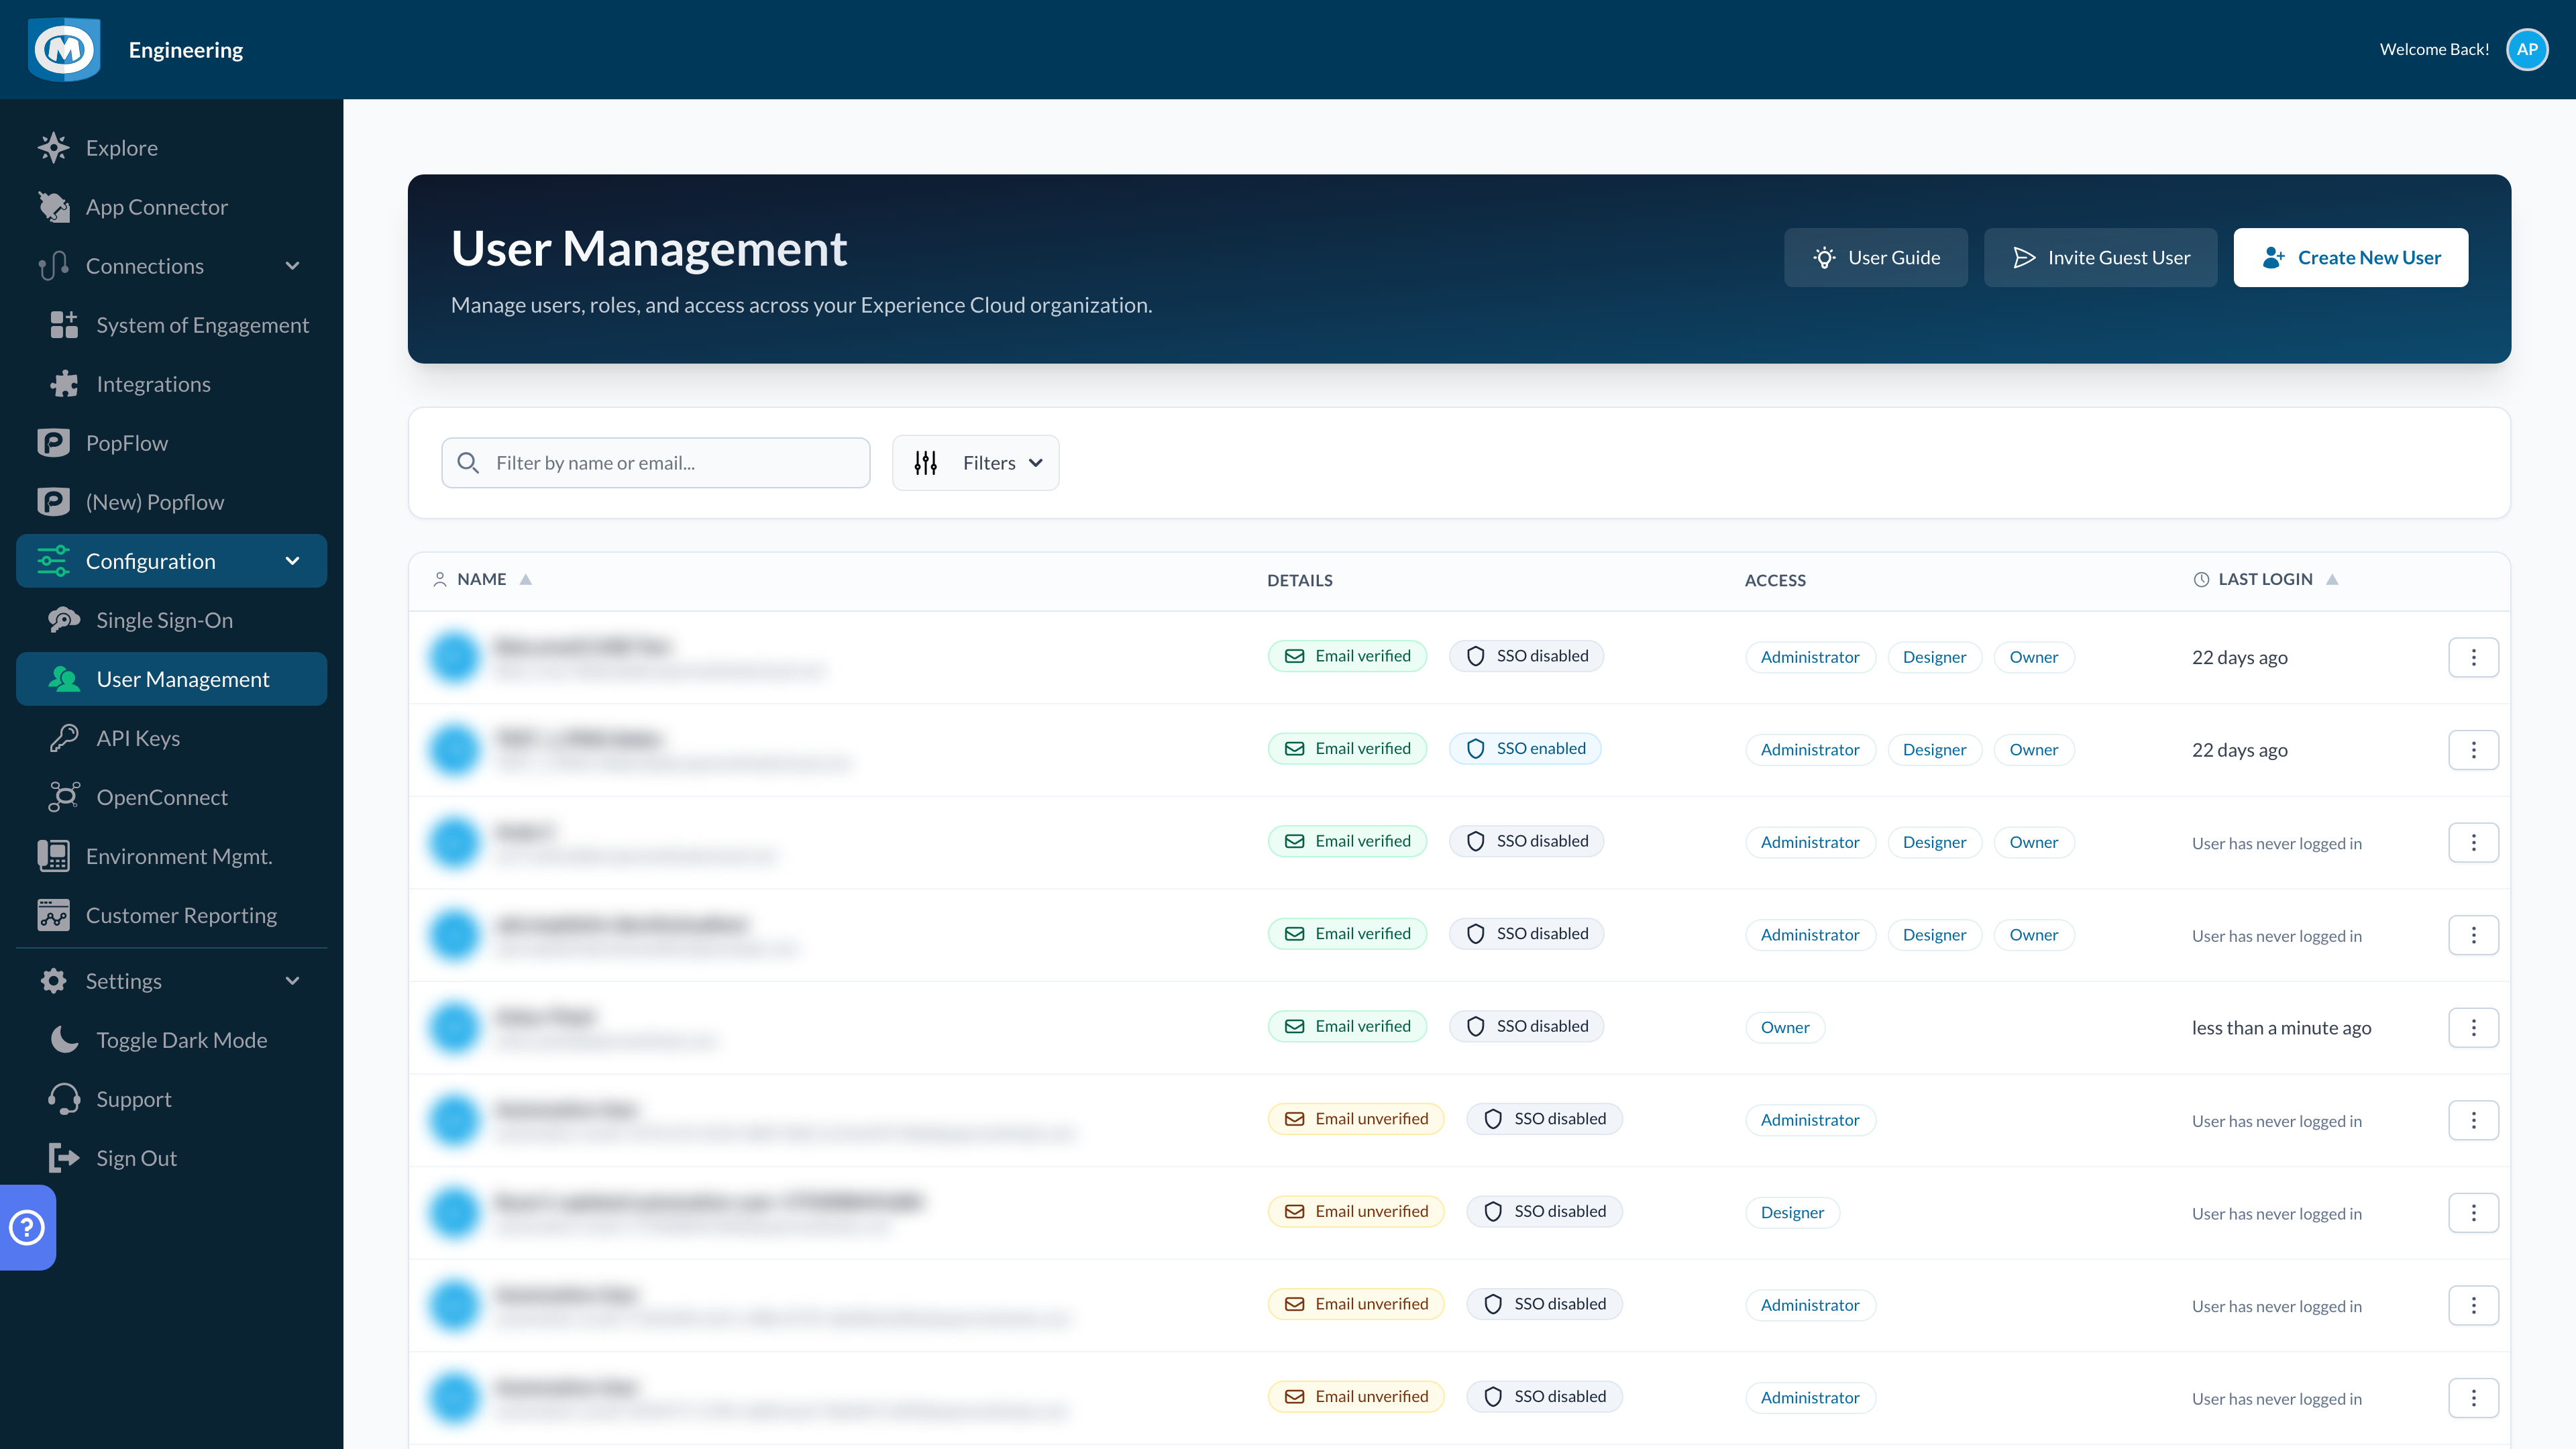
Task: Click the 'less than a minute ago' login text
Action: [x=2281, y=1028]
